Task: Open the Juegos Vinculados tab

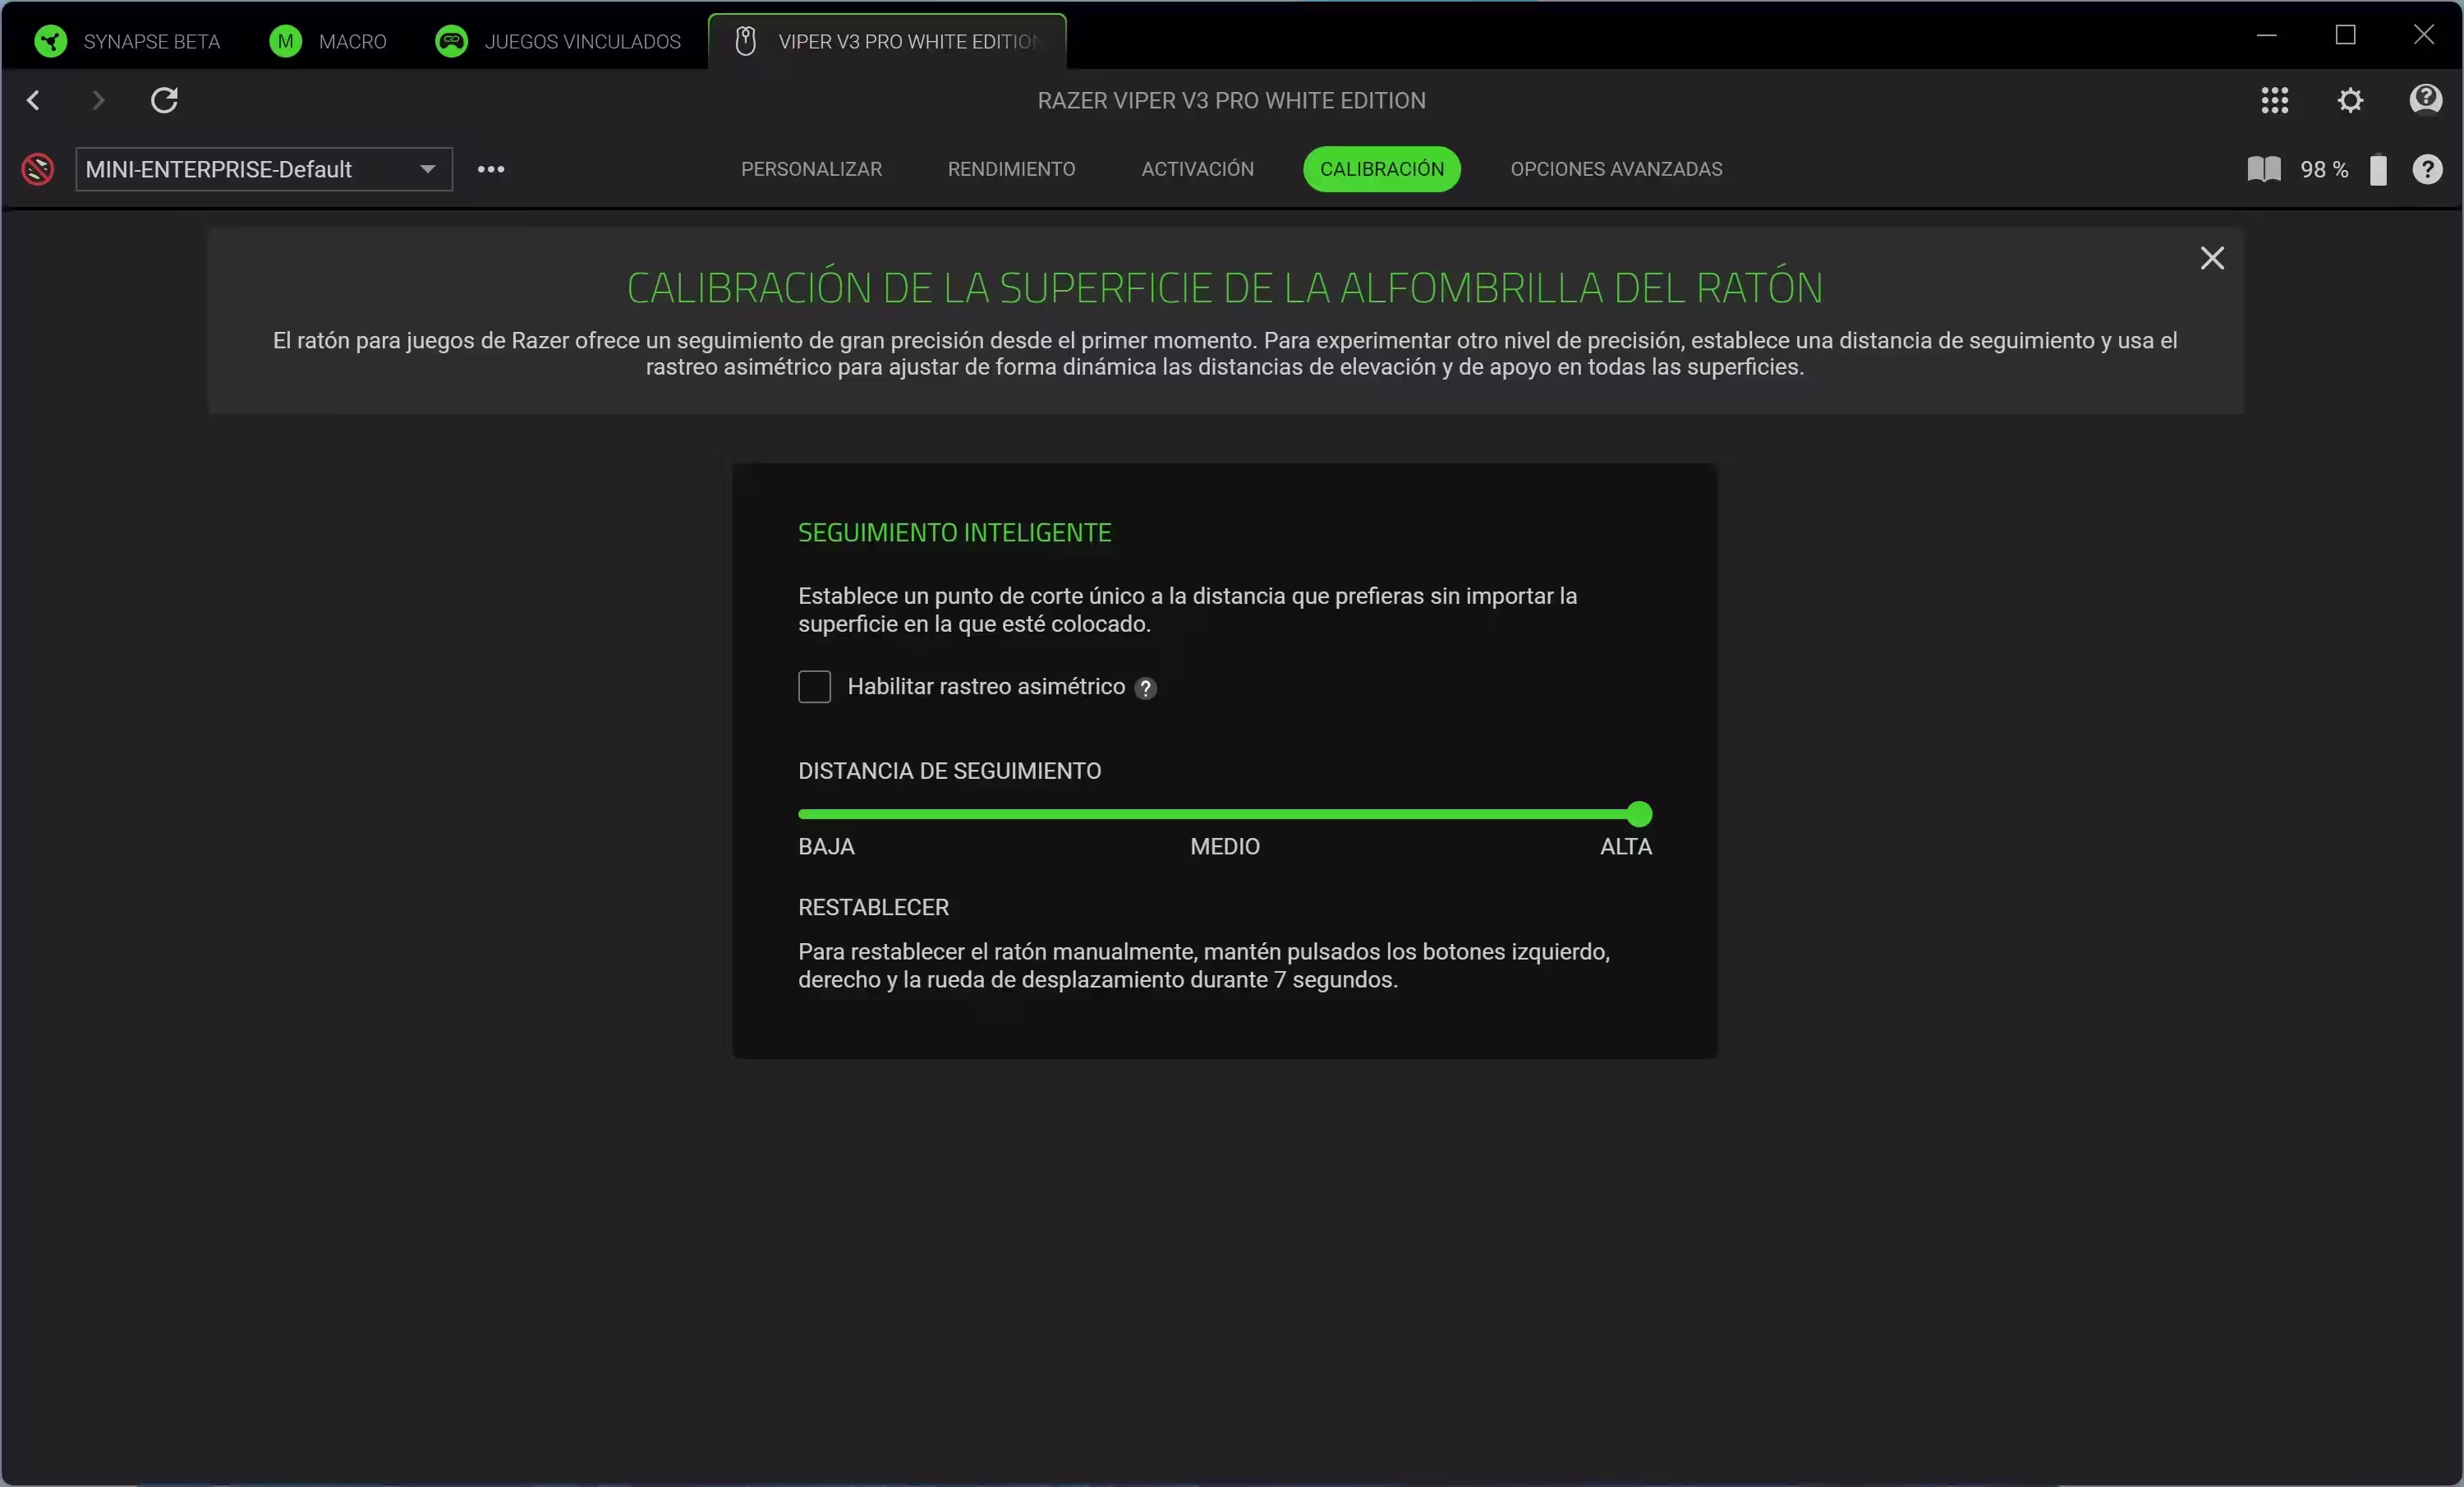Action: click(558, 41)
